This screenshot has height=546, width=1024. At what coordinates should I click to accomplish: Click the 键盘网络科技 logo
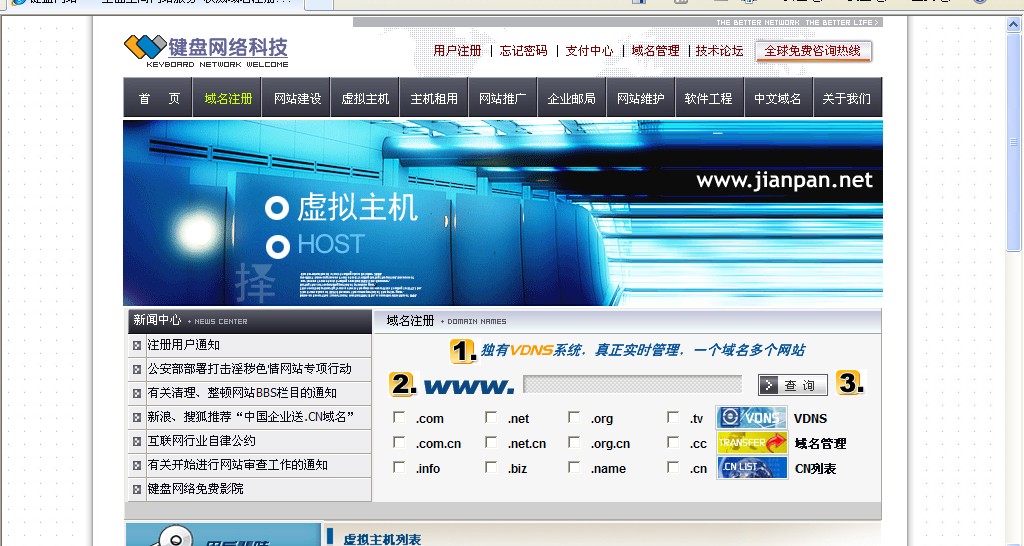(x=206, y=51)
